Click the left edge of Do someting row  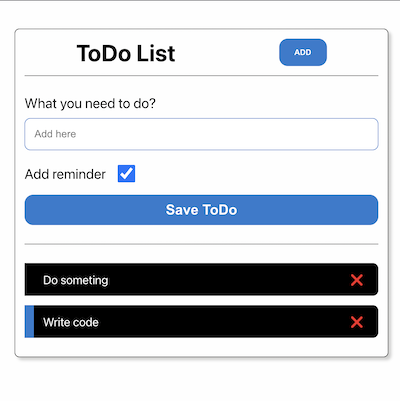(x=27, y=279)
